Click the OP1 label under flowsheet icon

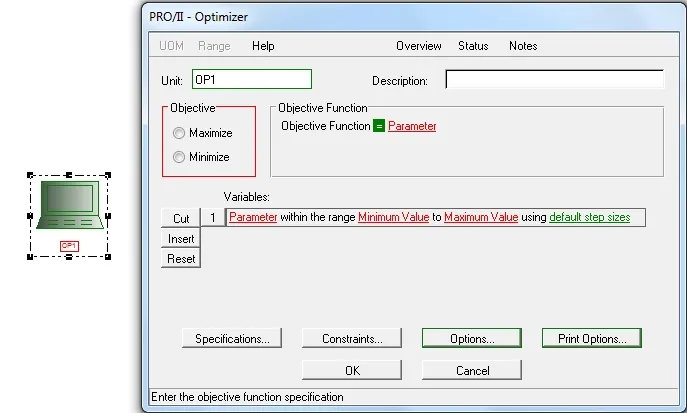[x=69, y=246]
